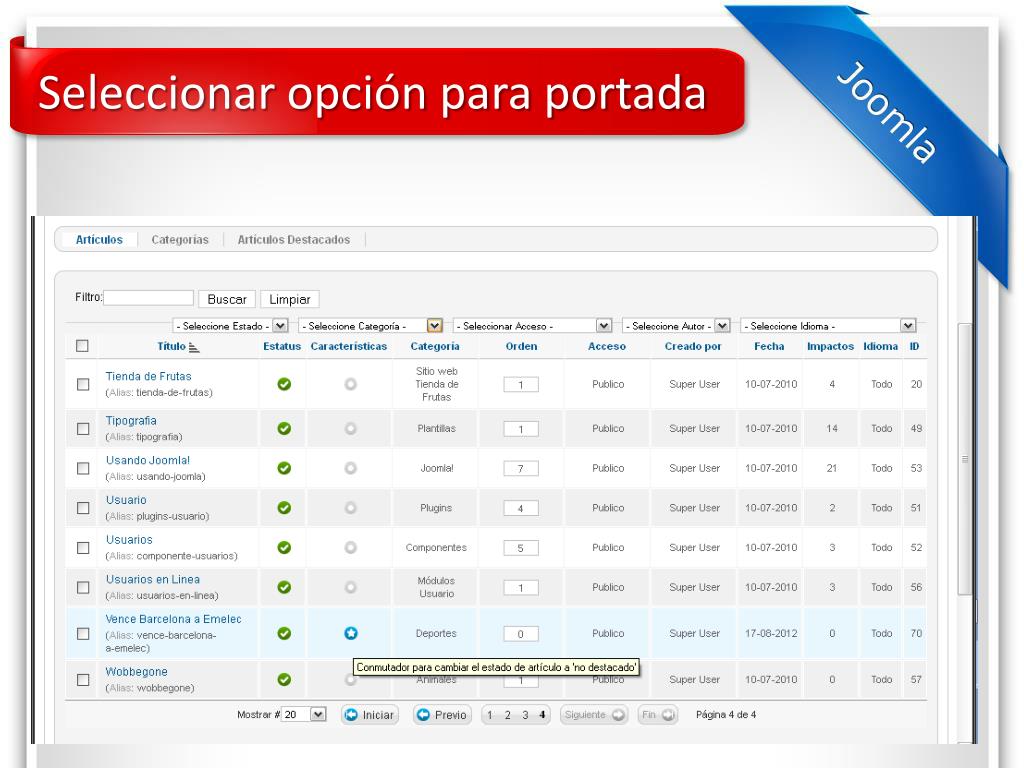The width and height of the screenshot is (1024, 768).
Task: Sort by the ID column header
Action: [914, 346]
